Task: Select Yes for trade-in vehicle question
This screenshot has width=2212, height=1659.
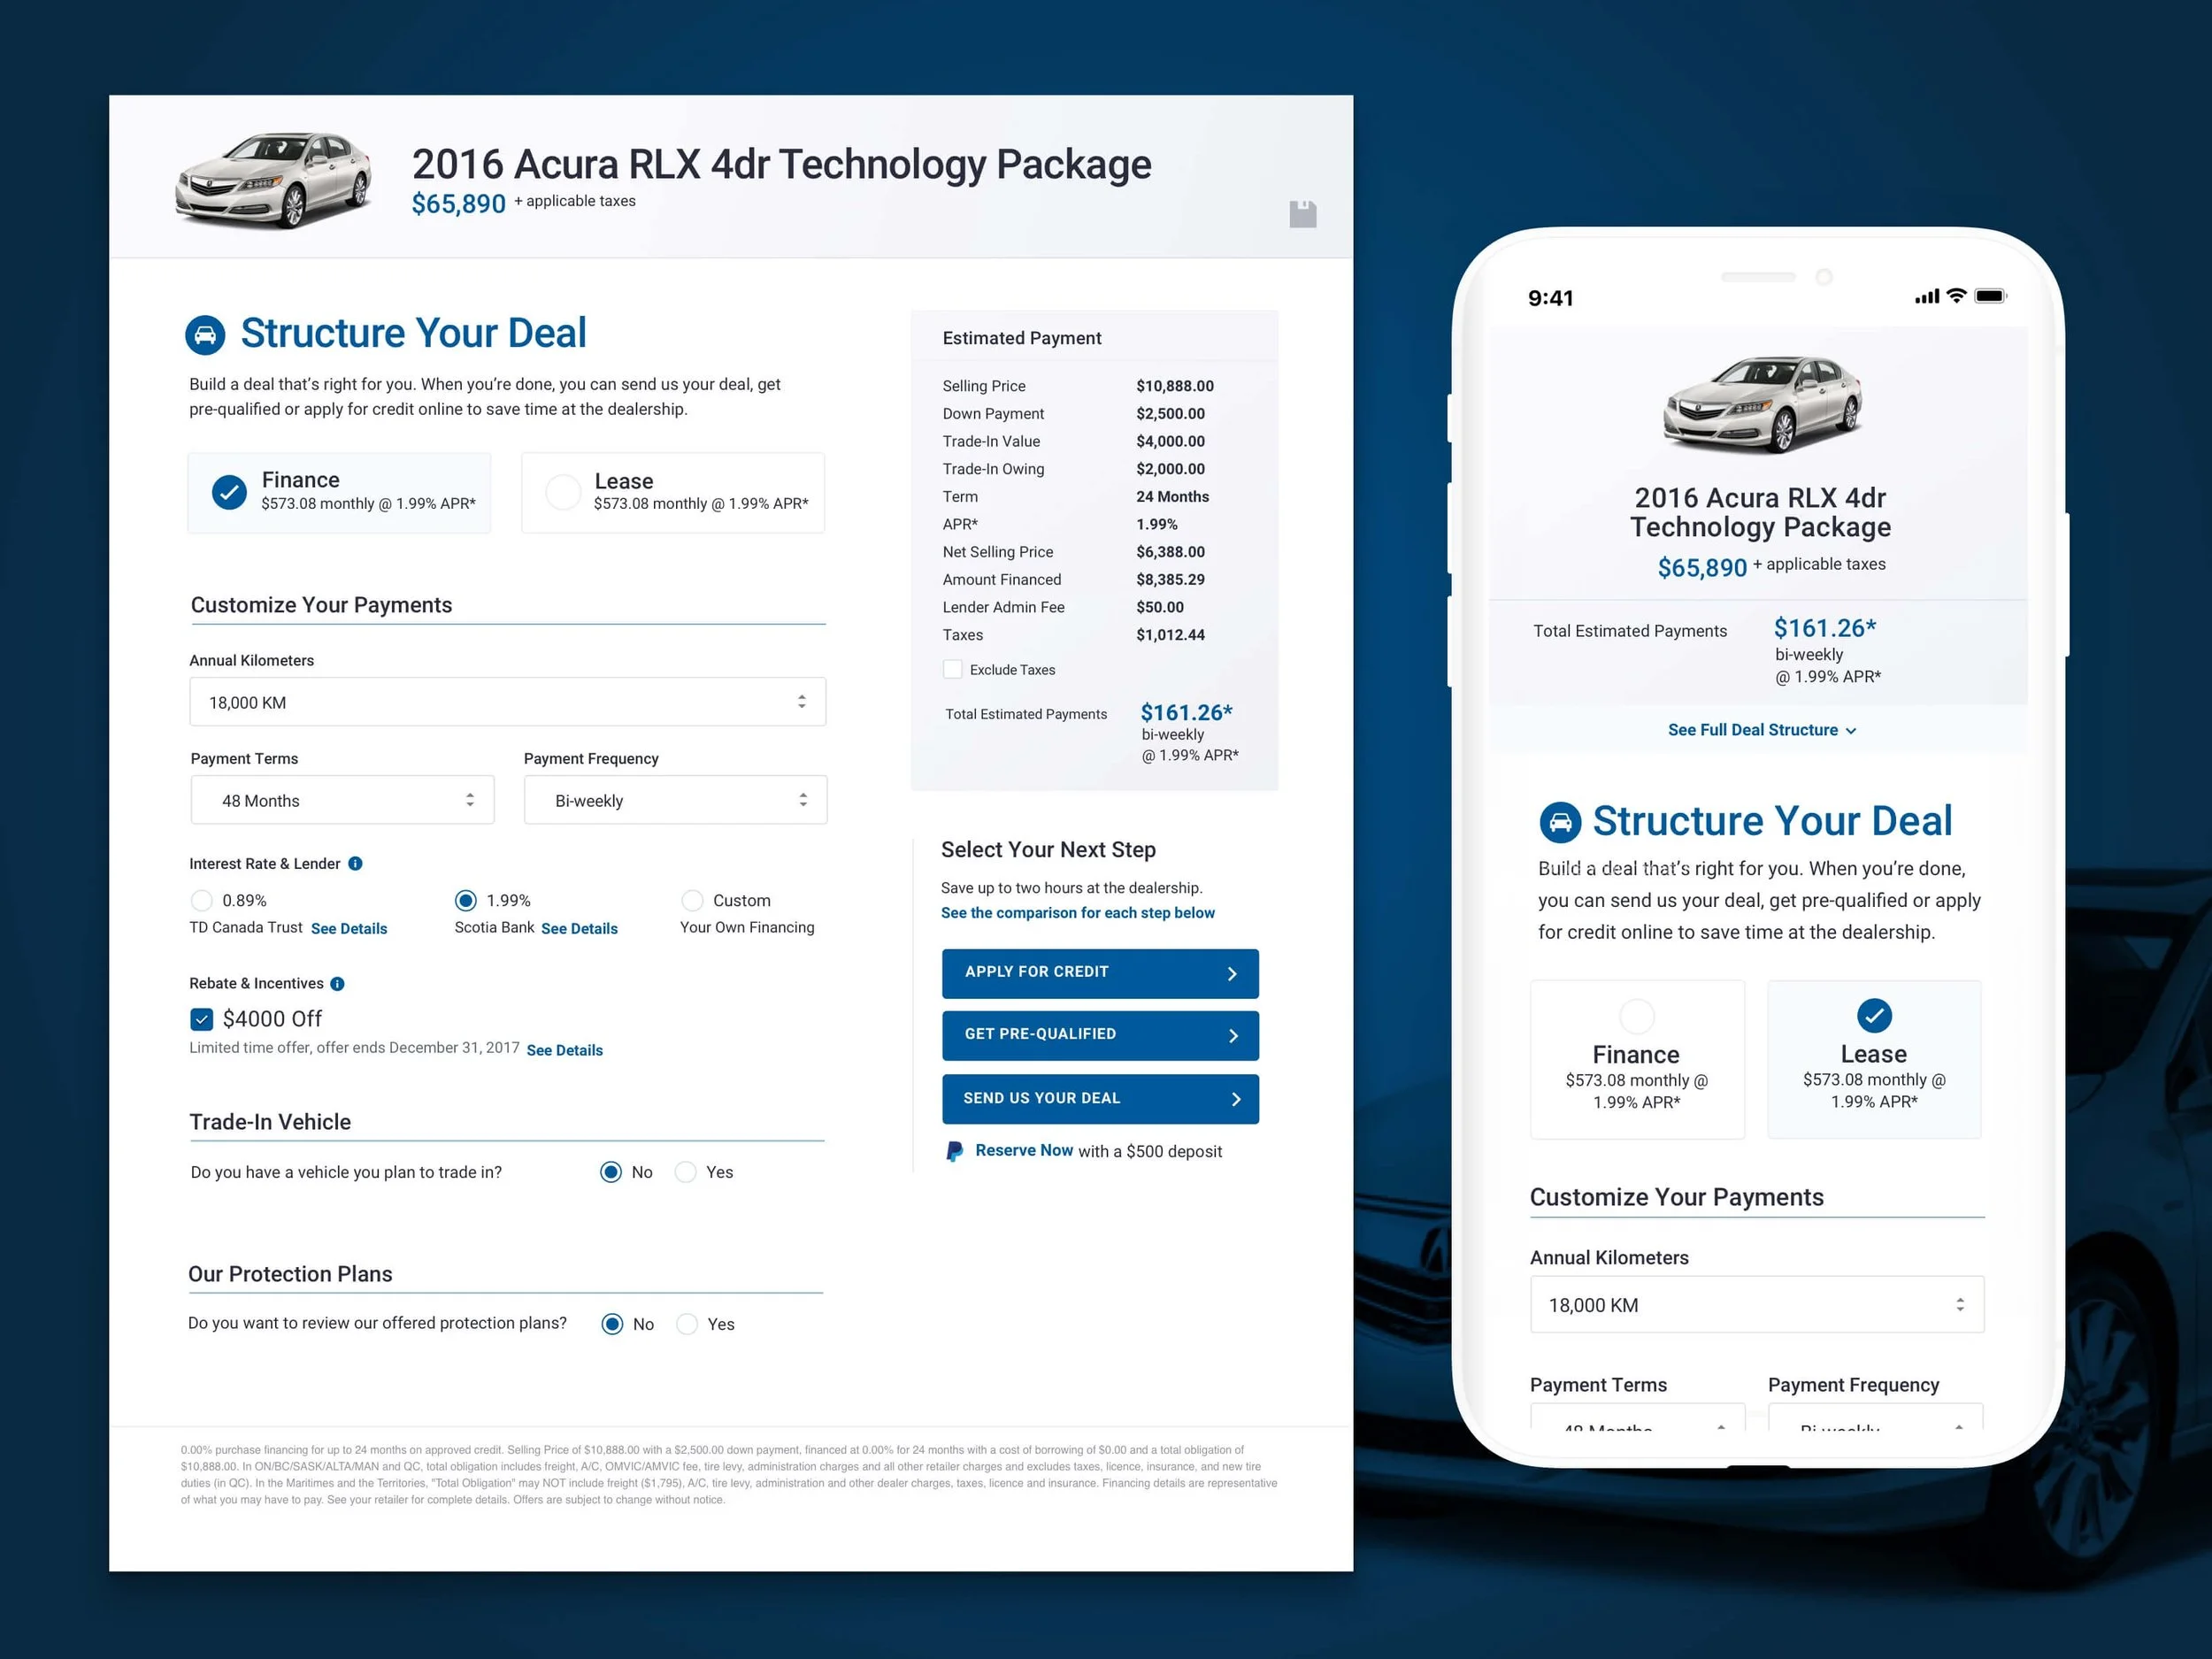Action: [685, 1172]
